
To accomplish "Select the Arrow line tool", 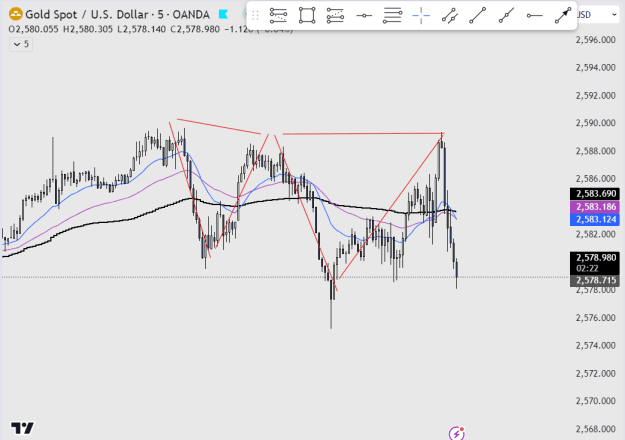I will pos(563,16).
